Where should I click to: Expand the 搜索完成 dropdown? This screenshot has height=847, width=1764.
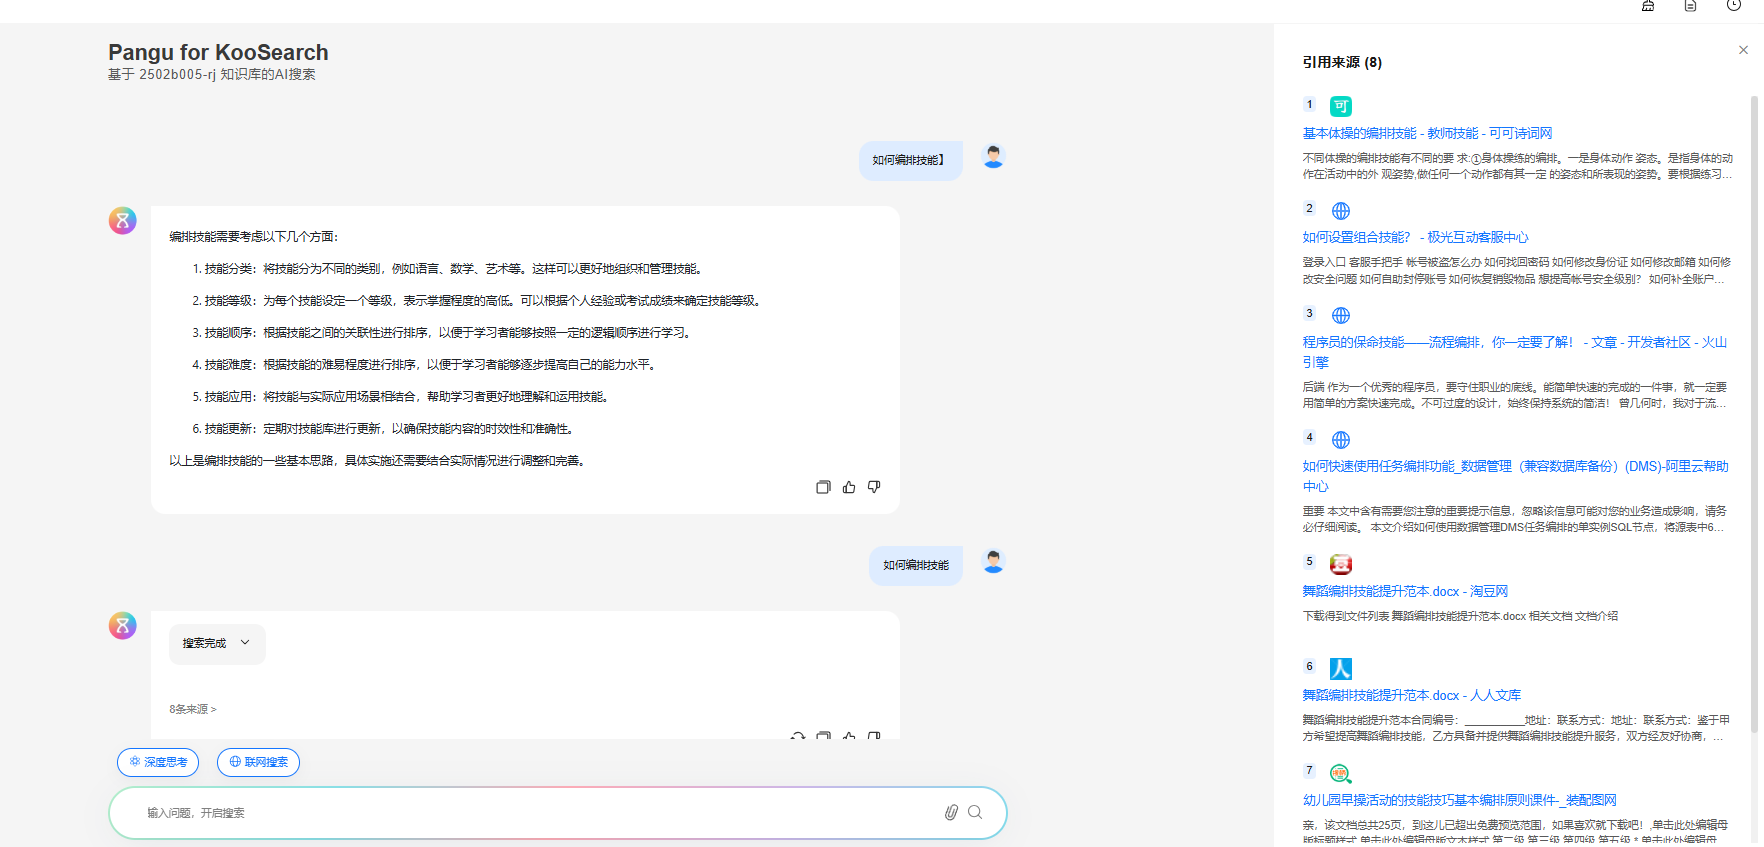(217, 644)
